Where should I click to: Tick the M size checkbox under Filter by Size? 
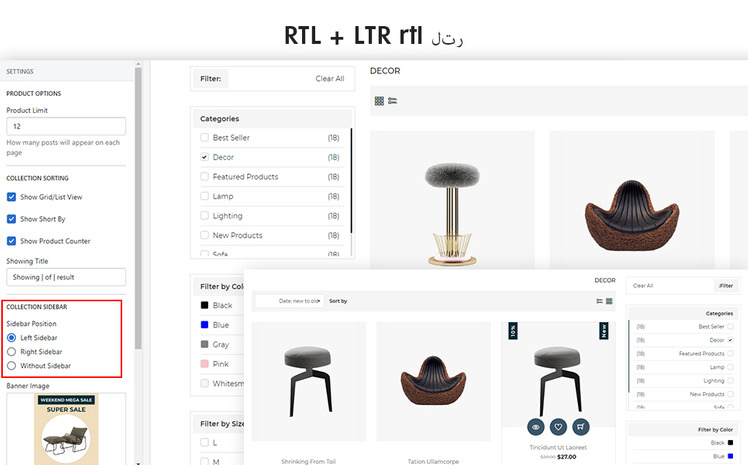(x=204, y=461)
